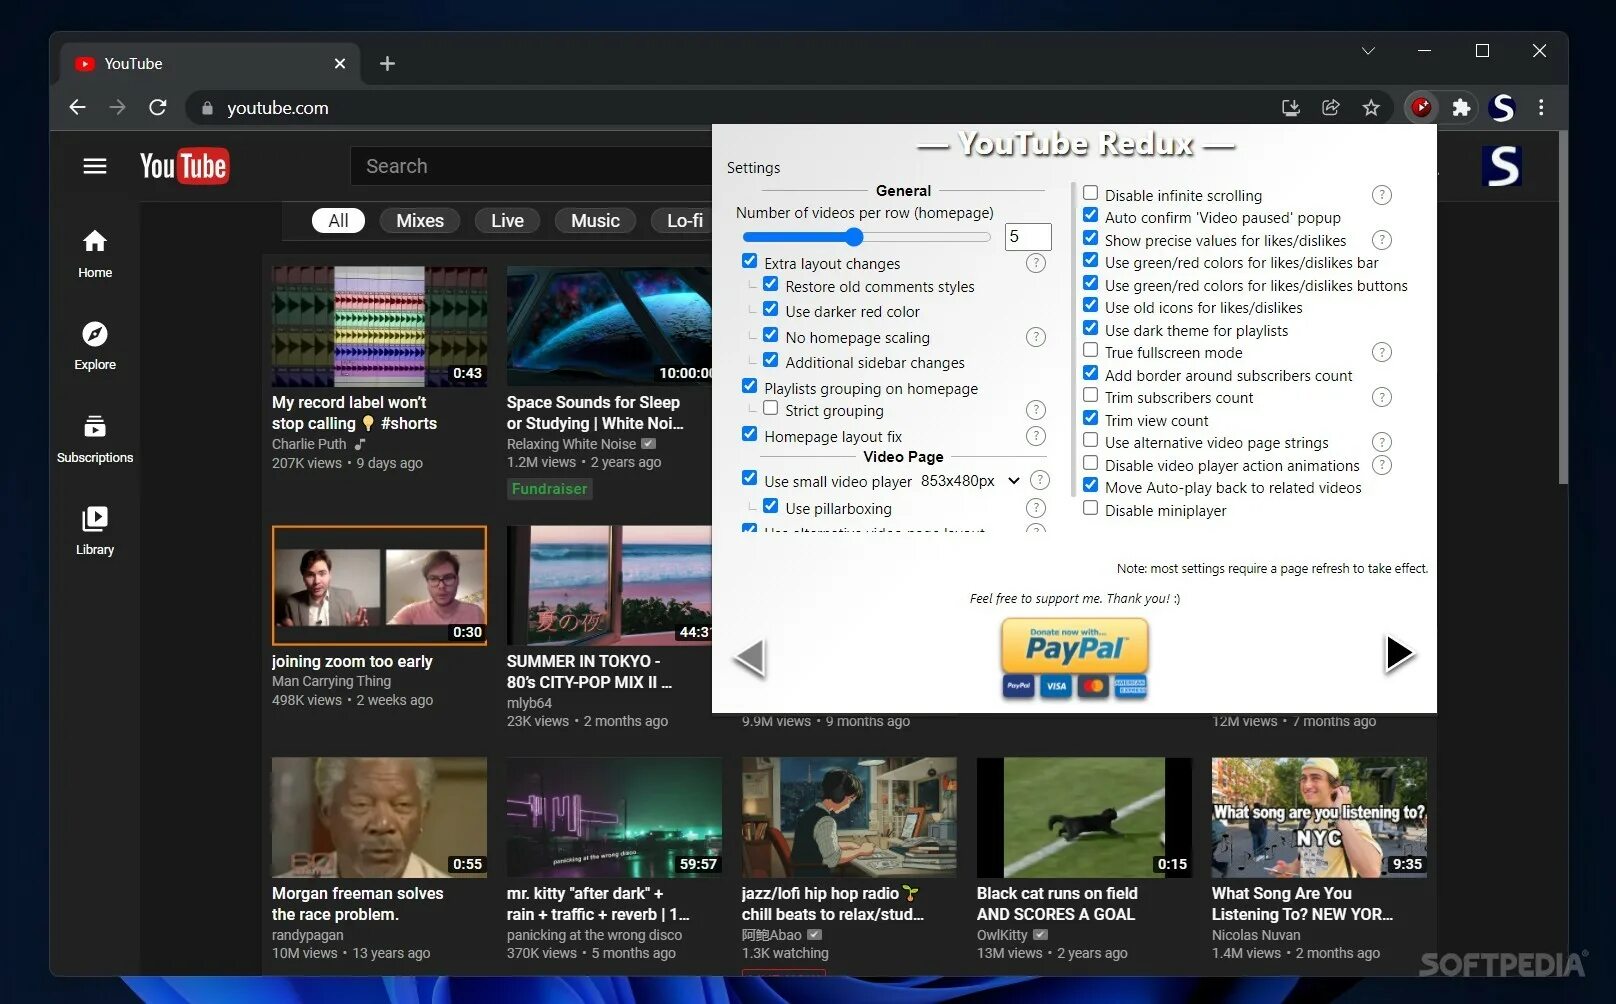Viewport: 1616px width, 1004px height.
Task: Open Library in the sidebar
Action: (x=95, y=530)
